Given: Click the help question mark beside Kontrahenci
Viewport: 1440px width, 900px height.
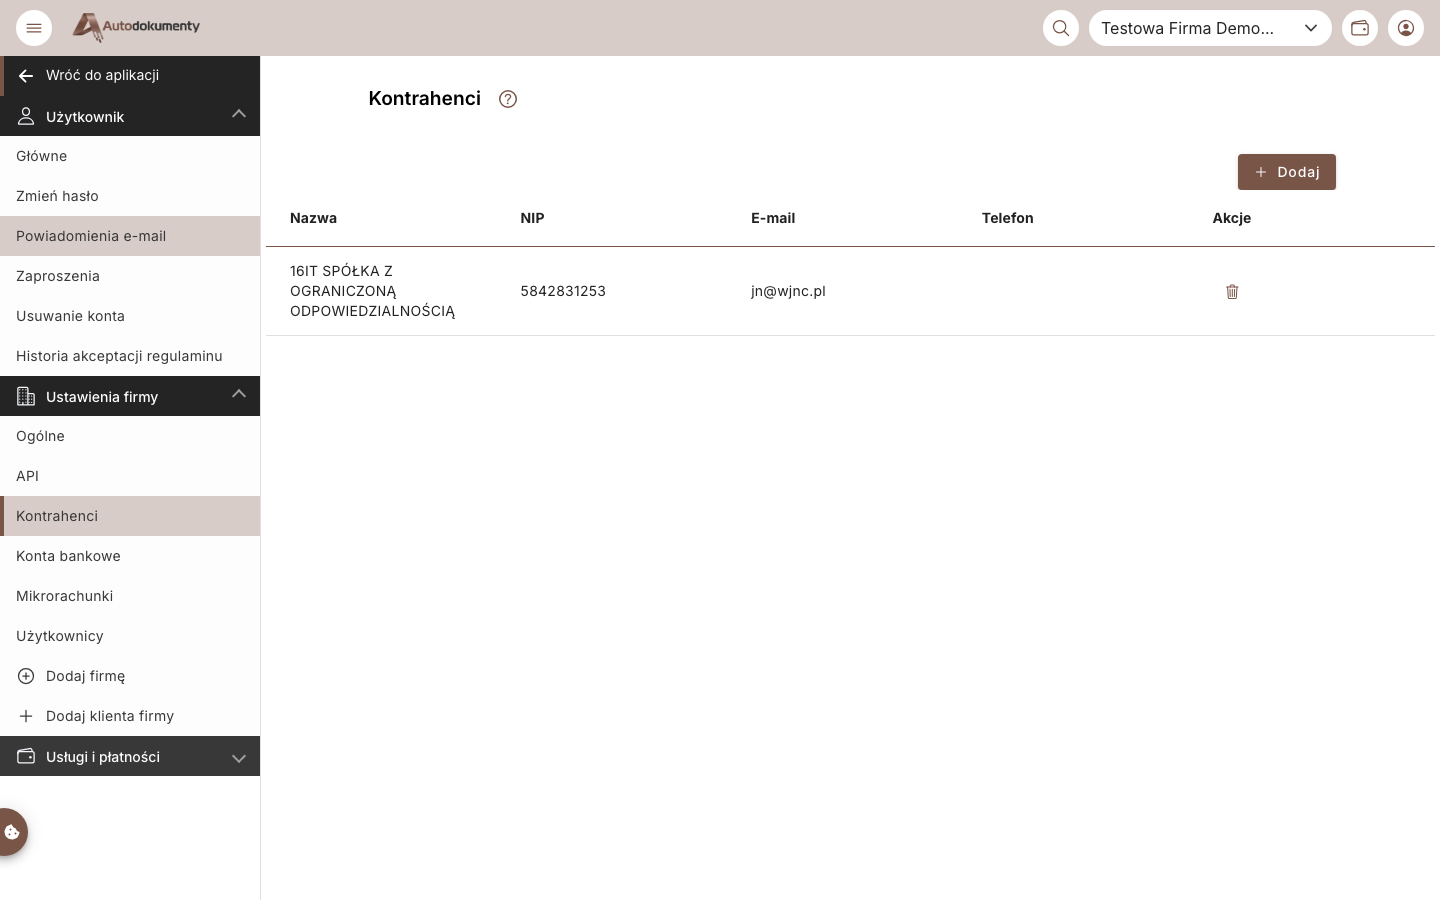Looking at the screenshot, I should [x=508, y=99].
